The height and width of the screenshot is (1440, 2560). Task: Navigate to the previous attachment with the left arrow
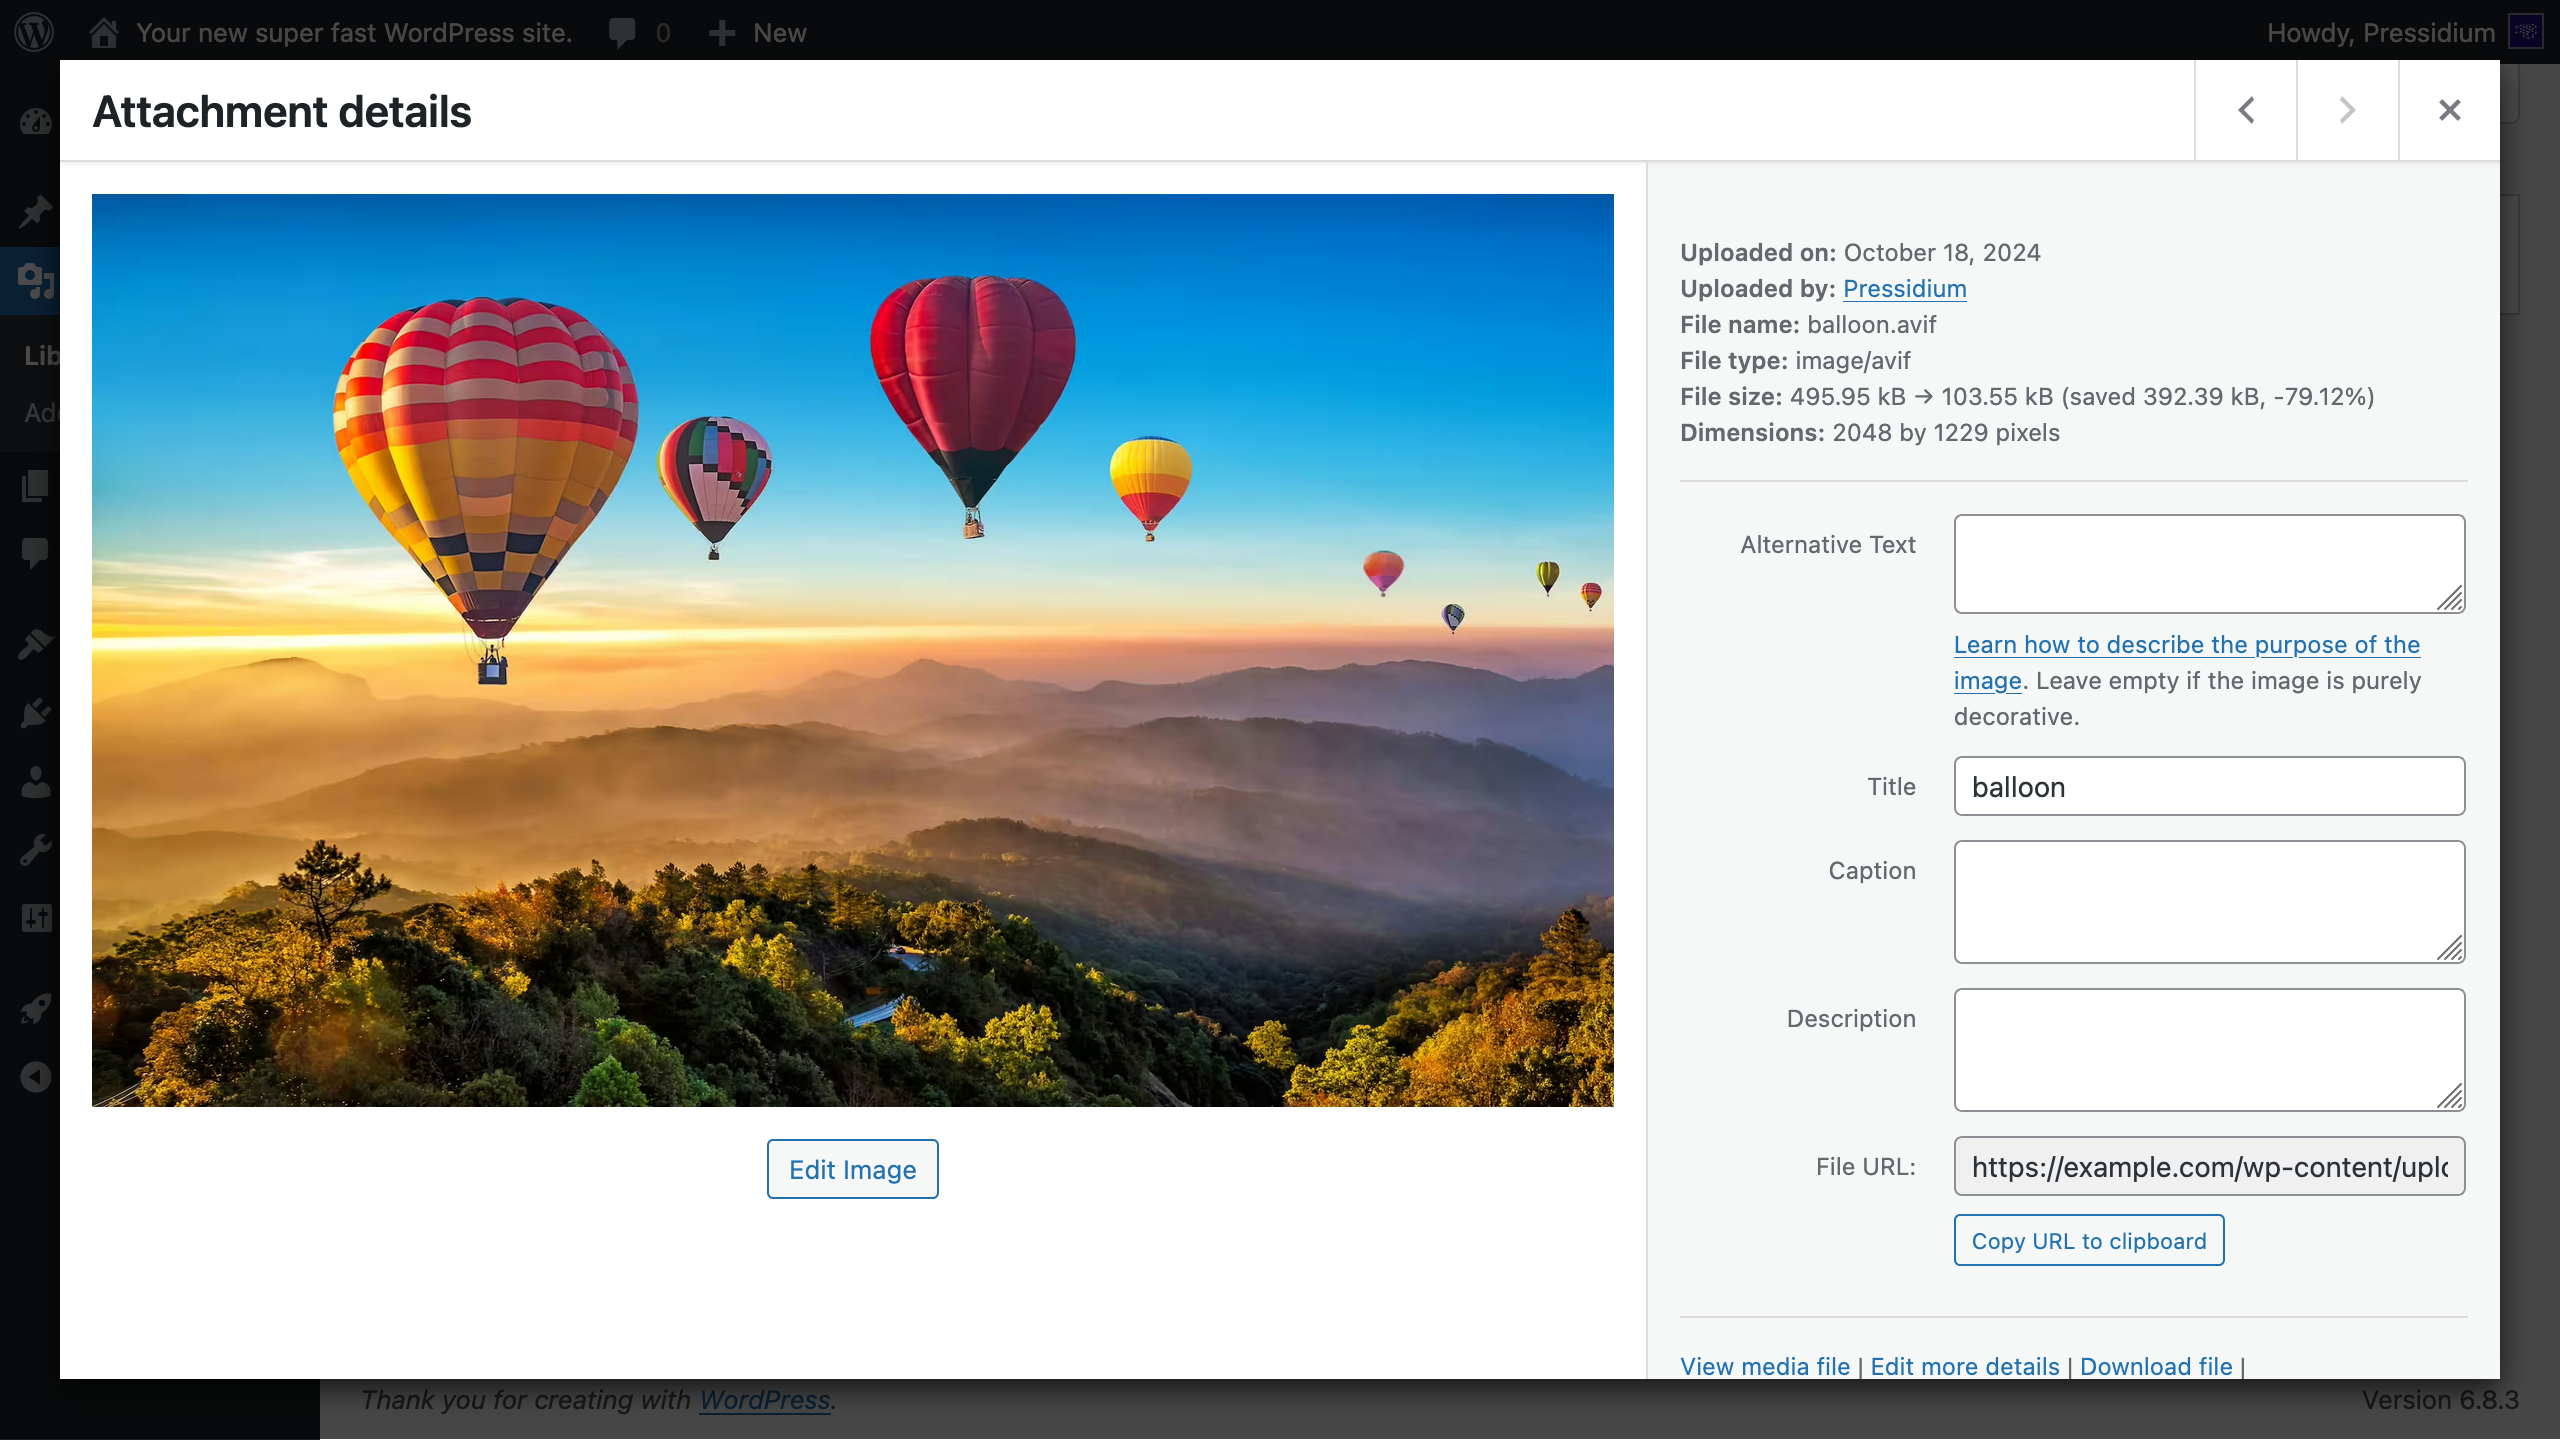(x=2244, y=110)
